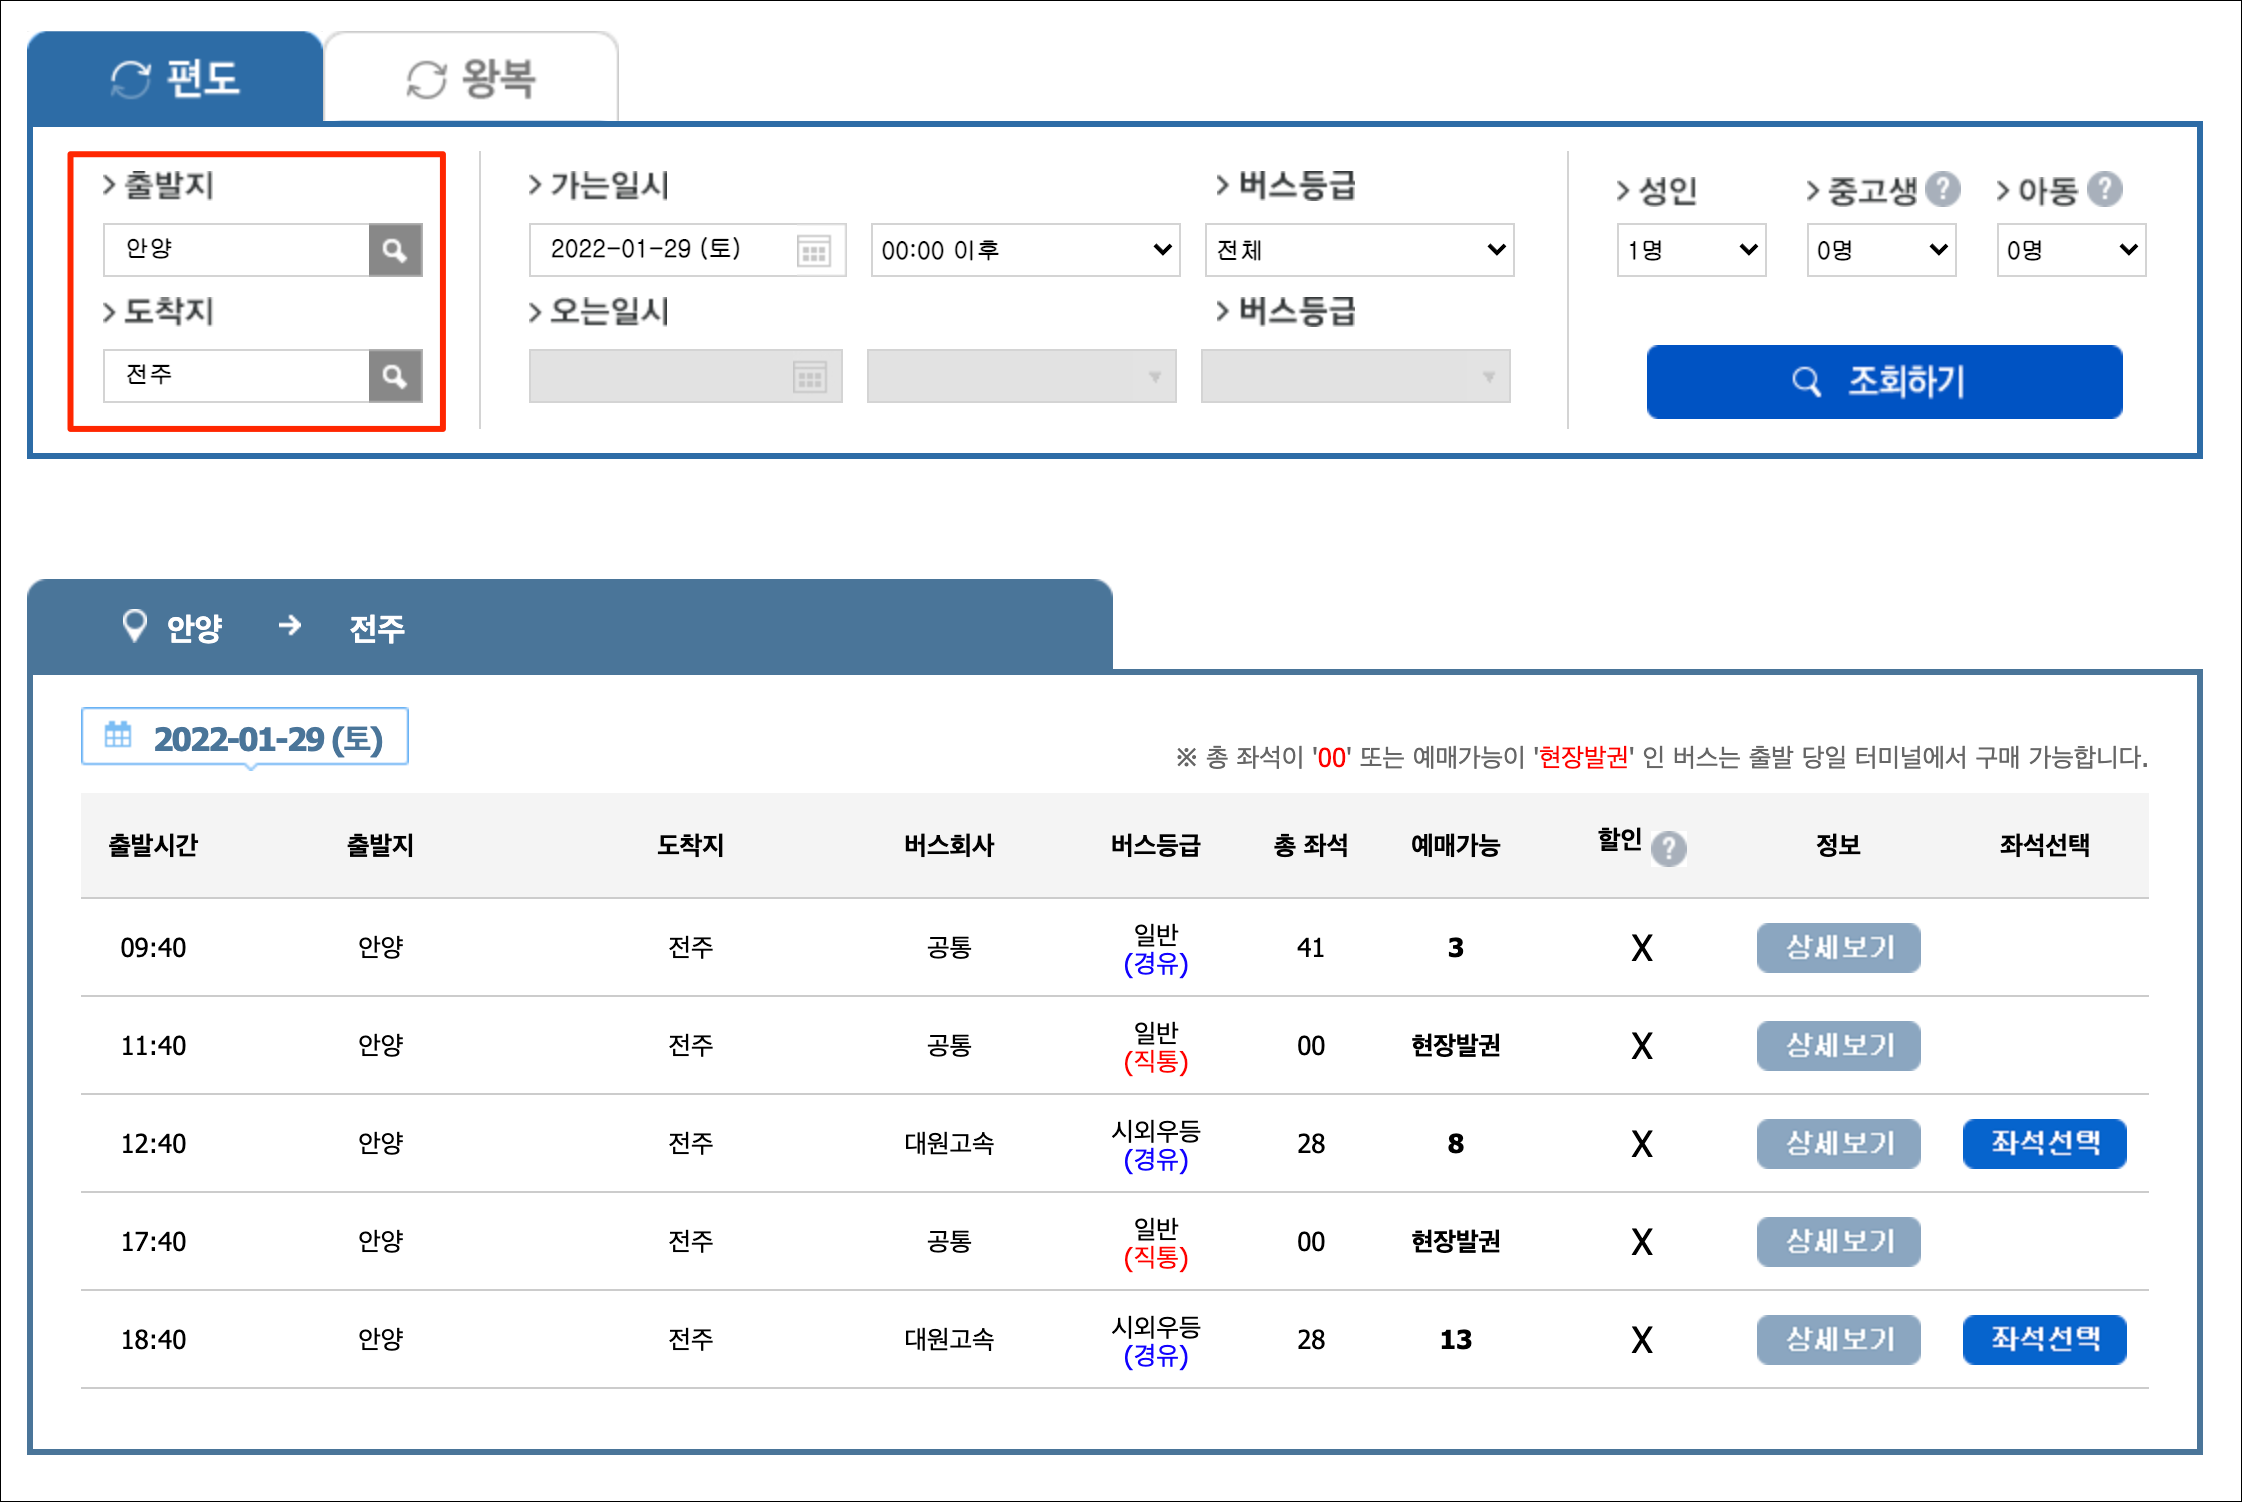Open the 중고생 0명 dropdown
2242x1502 pixels.
1881,250
